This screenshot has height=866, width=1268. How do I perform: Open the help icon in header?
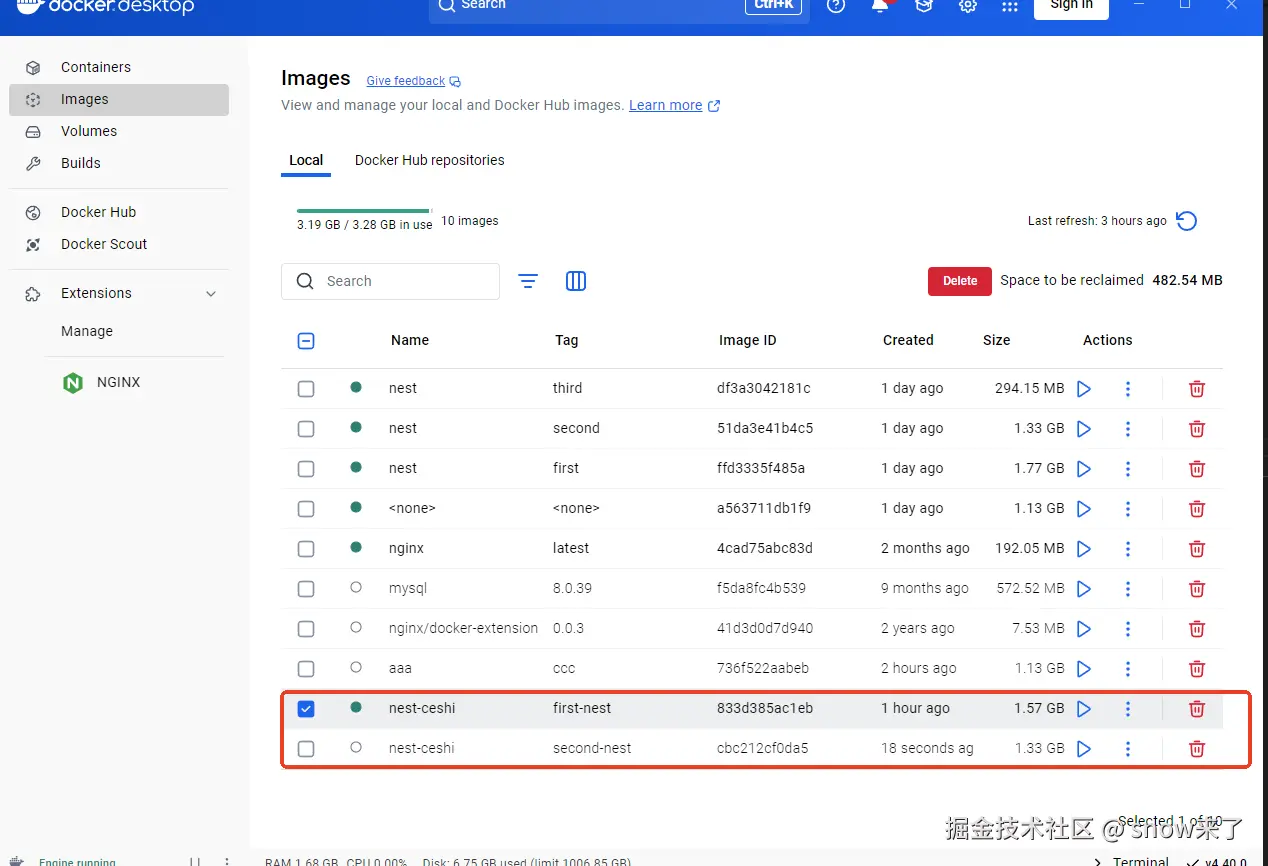point(836,6)
